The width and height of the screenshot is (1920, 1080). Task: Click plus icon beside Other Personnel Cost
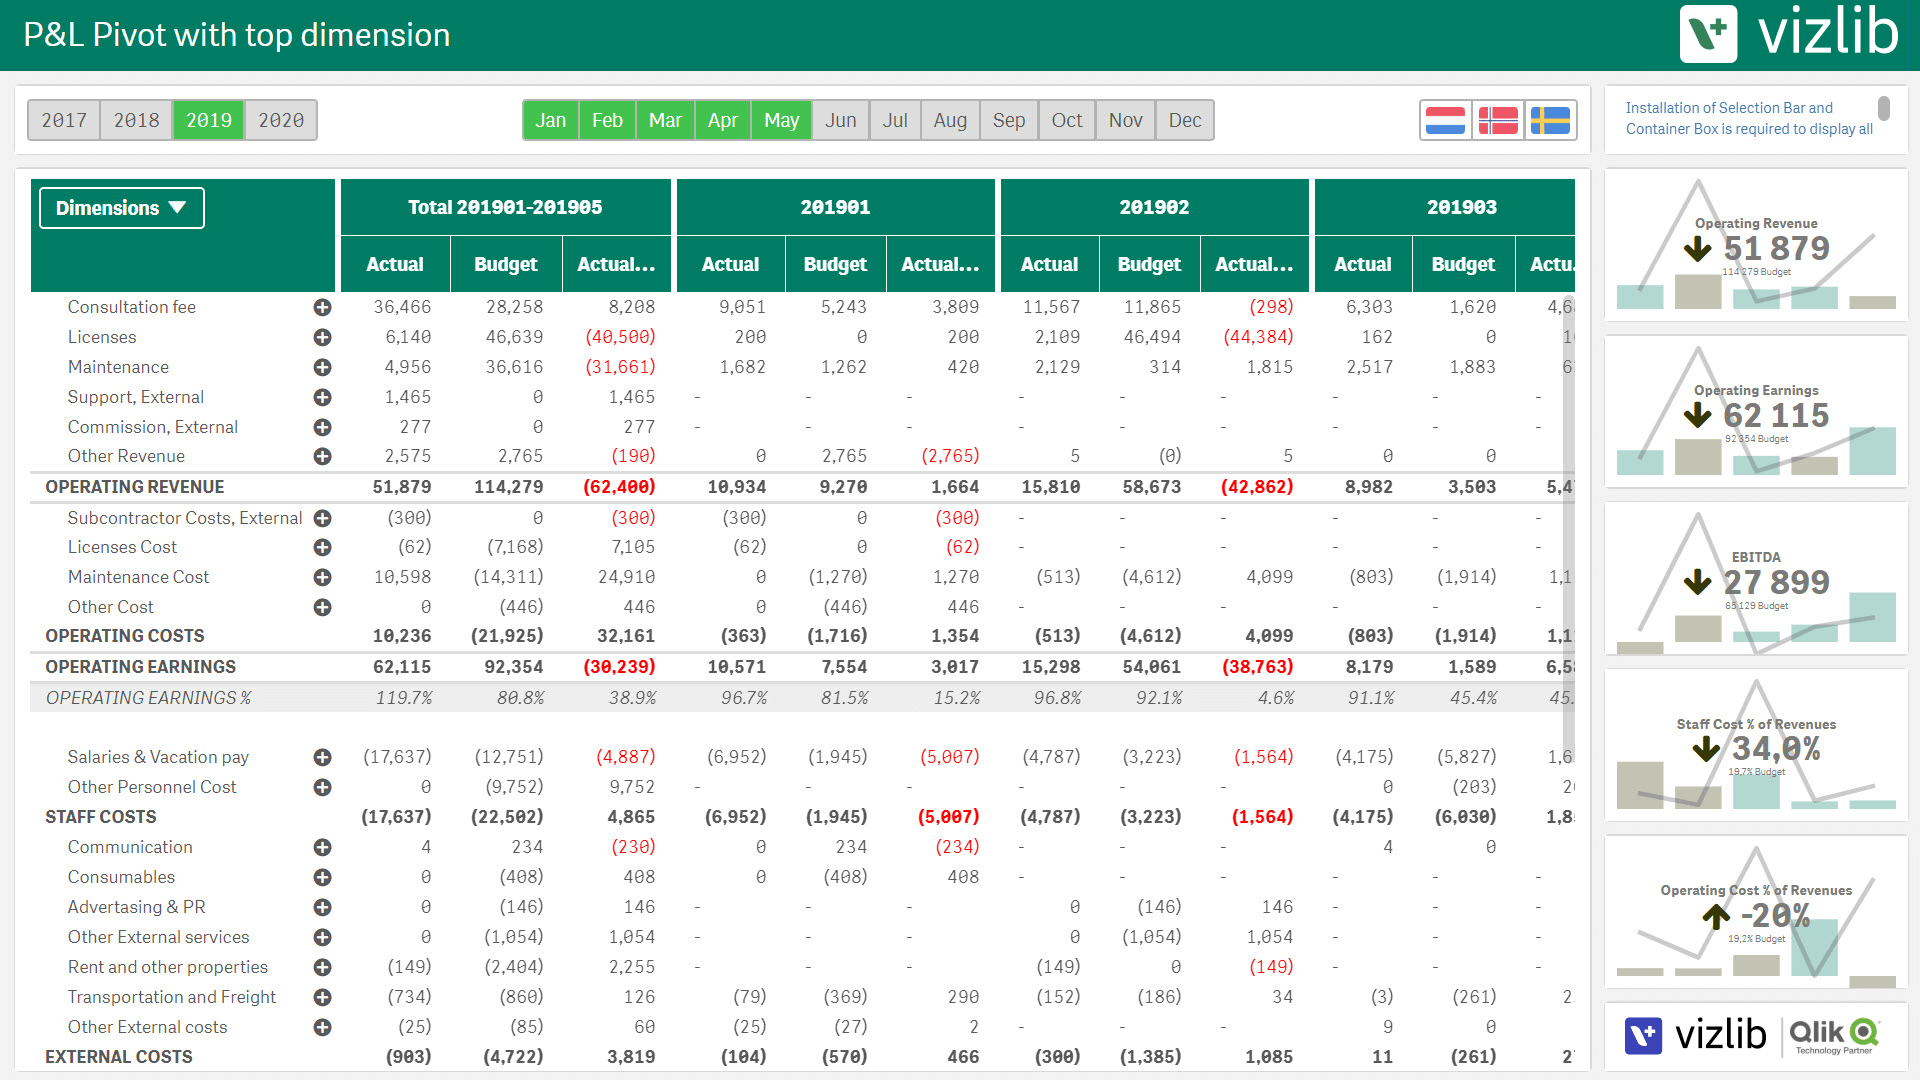pos(322,787)
